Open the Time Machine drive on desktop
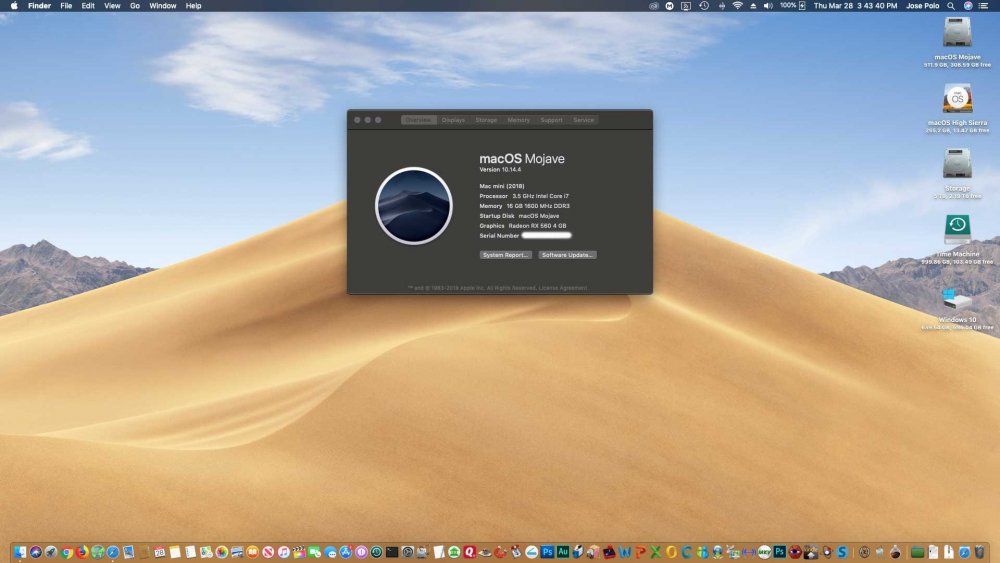Screen dimensions: 1000x563 (x=957, y=230)
